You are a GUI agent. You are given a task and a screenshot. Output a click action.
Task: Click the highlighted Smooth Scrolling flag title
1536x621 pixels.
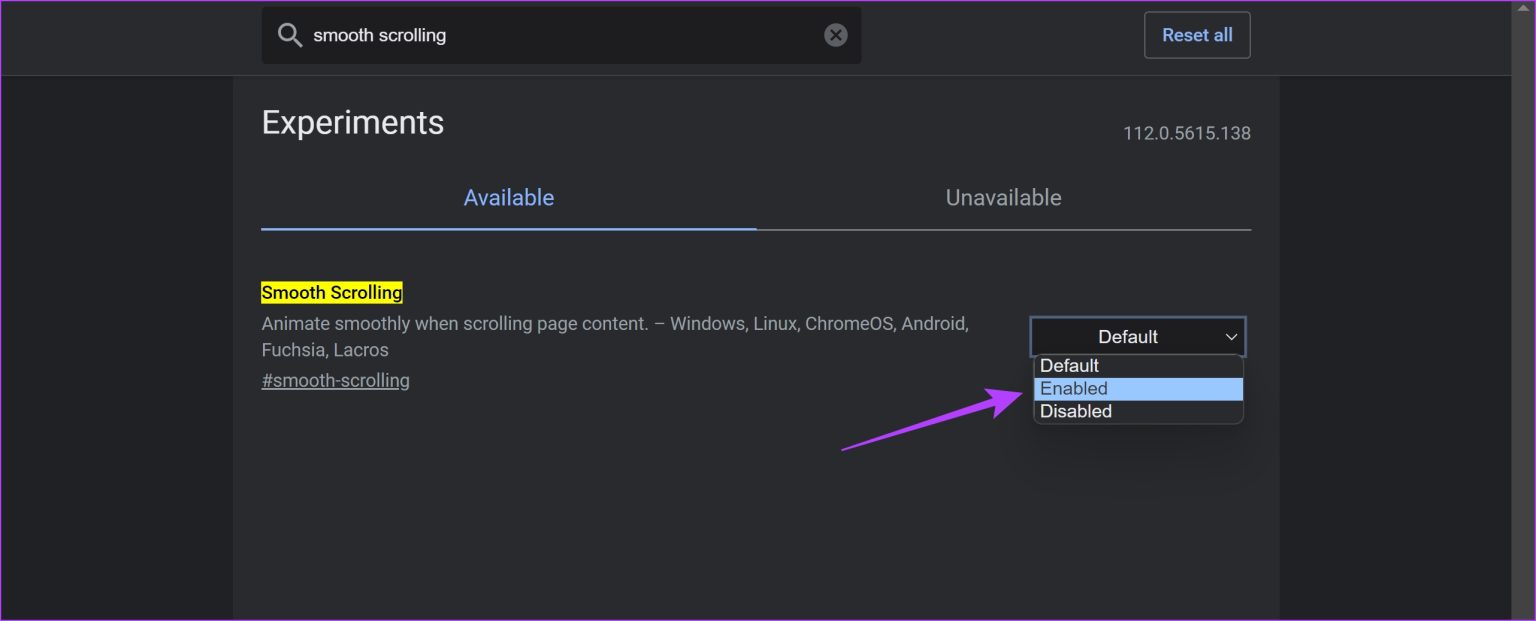[x=332, y=292]
